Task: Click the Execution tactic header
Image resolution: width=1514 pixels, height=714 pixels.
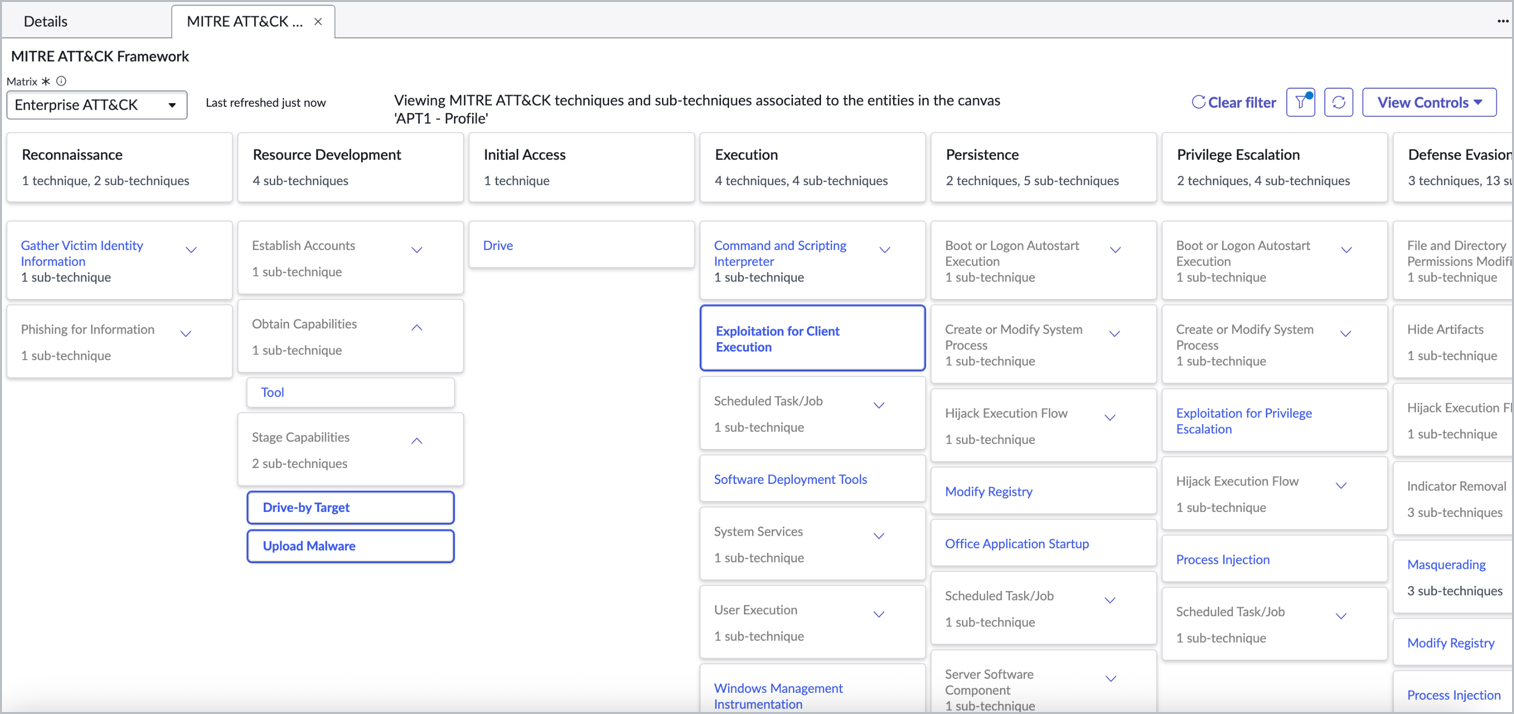Action: coord(813,167)
